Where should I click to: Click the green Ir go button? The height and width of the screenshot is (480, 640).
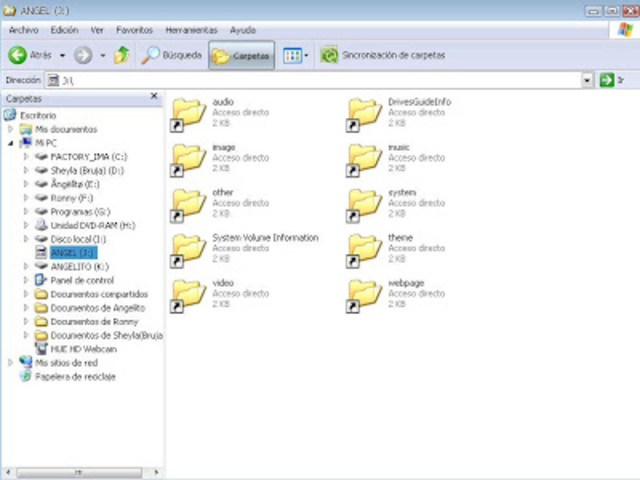(x=607, y=80)
